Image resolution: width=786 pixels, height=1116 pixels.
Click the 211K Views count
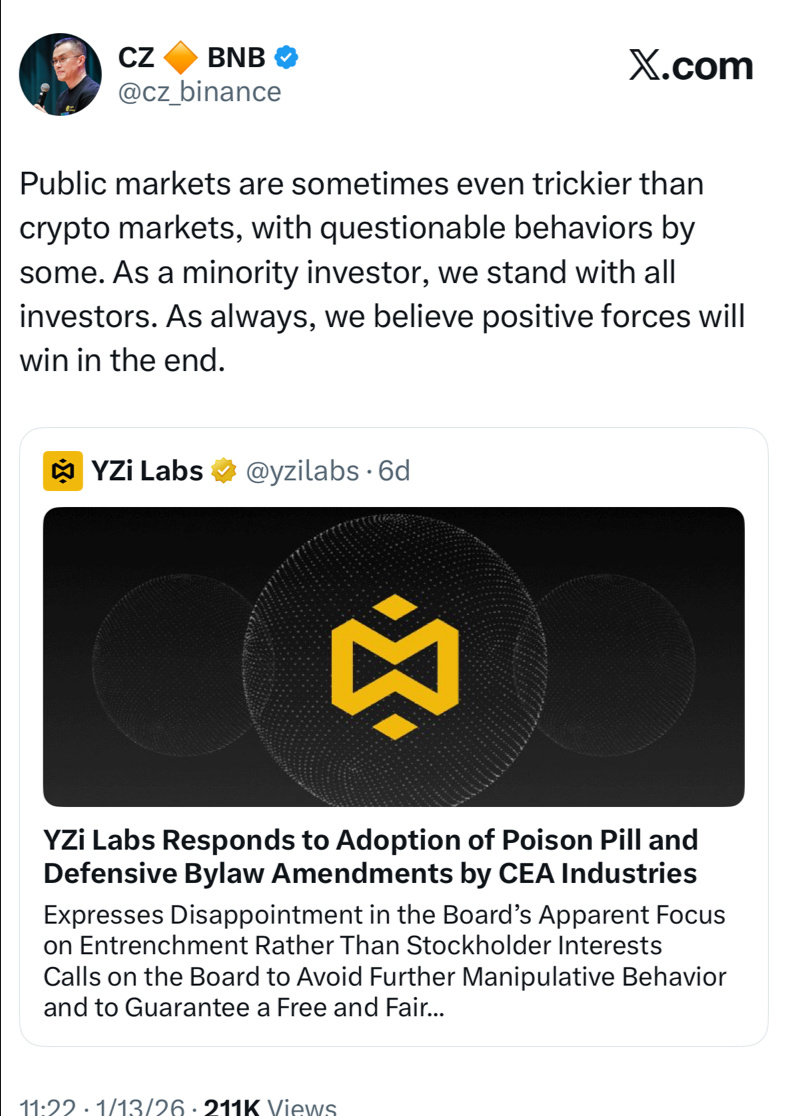click(270, 1105)
